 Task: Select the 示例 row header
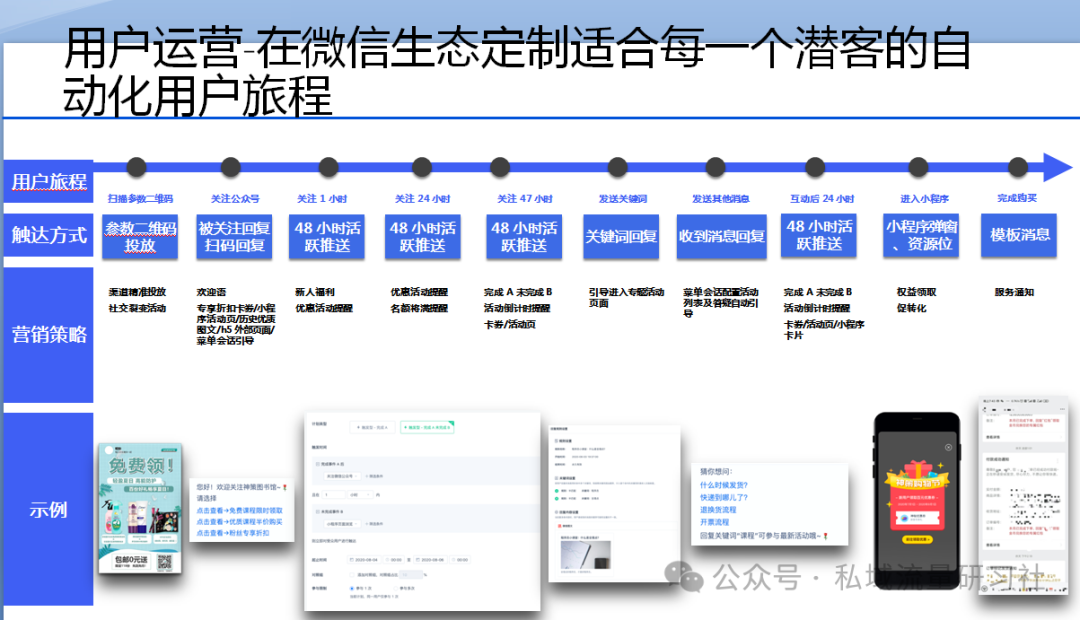(x=48, y=510)
